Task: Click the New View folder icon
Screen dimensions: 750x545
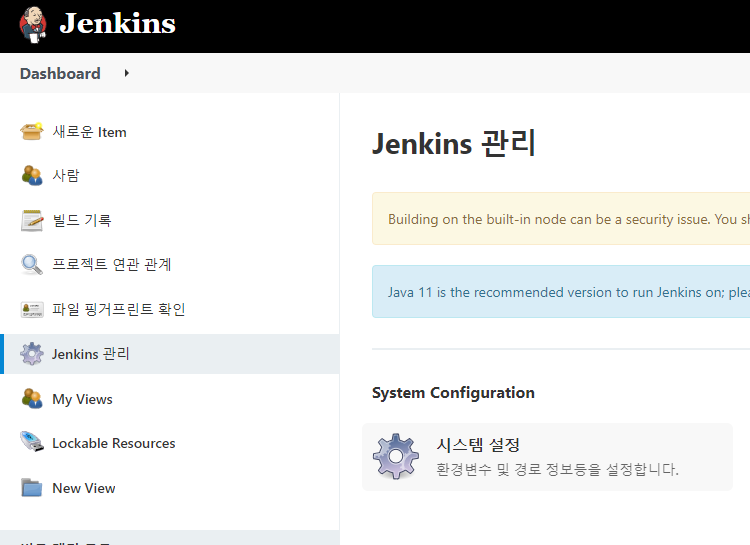Action: pos(32,488)
